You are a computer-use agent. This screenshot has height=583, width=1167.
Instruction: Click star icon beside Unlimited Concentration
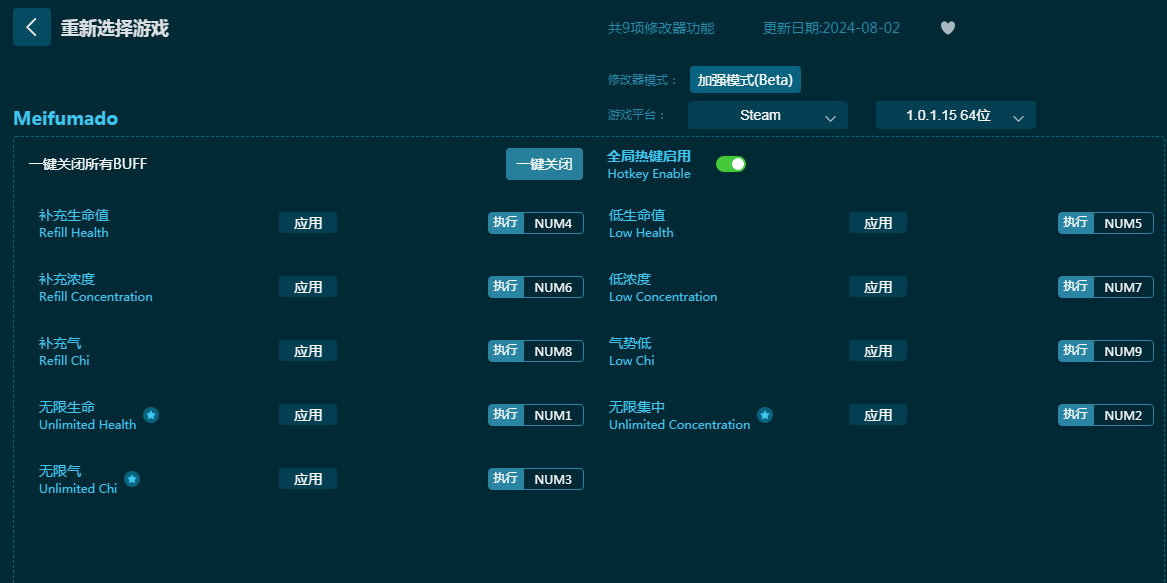tap(765, 415)
